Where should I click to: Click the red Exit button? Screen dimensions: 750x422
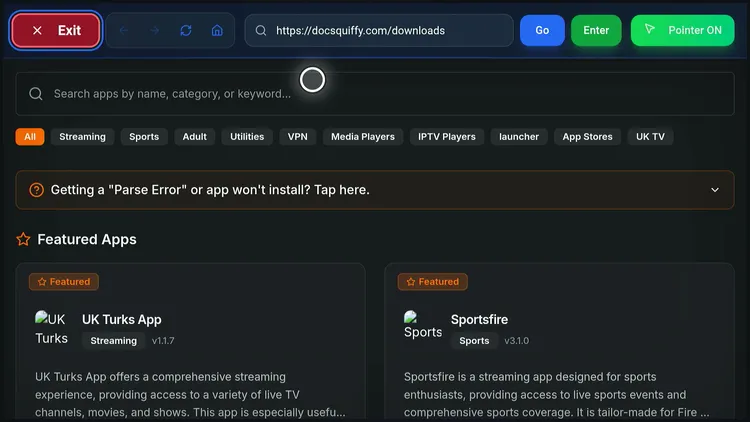pos(55,31)
